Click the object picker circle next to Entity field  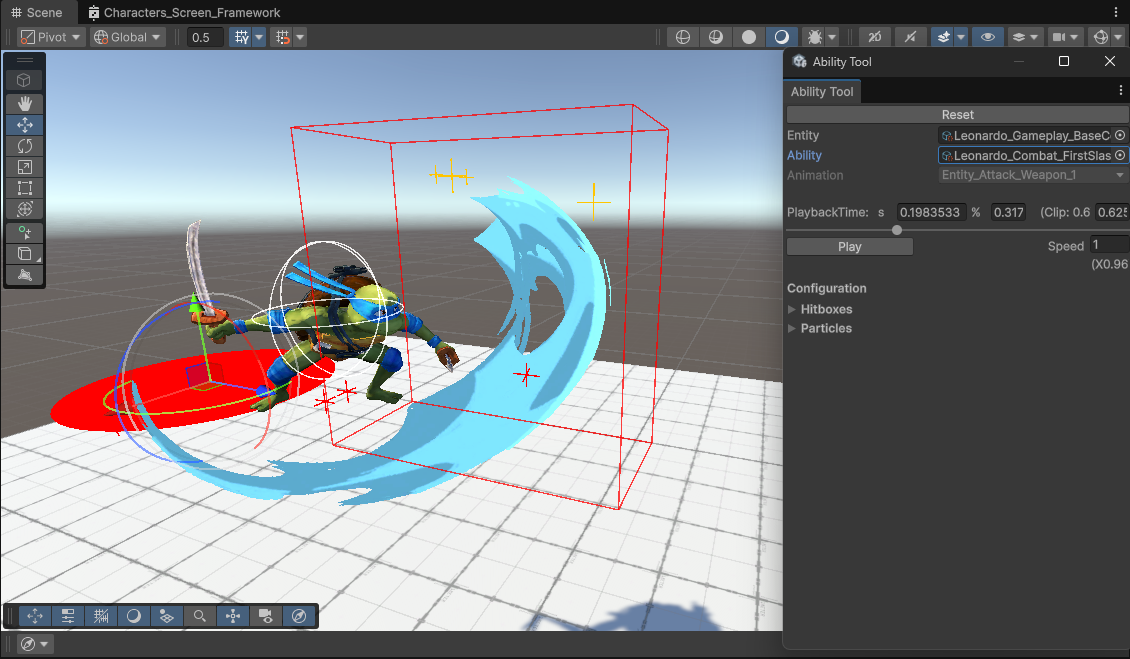pos(1120,135)
